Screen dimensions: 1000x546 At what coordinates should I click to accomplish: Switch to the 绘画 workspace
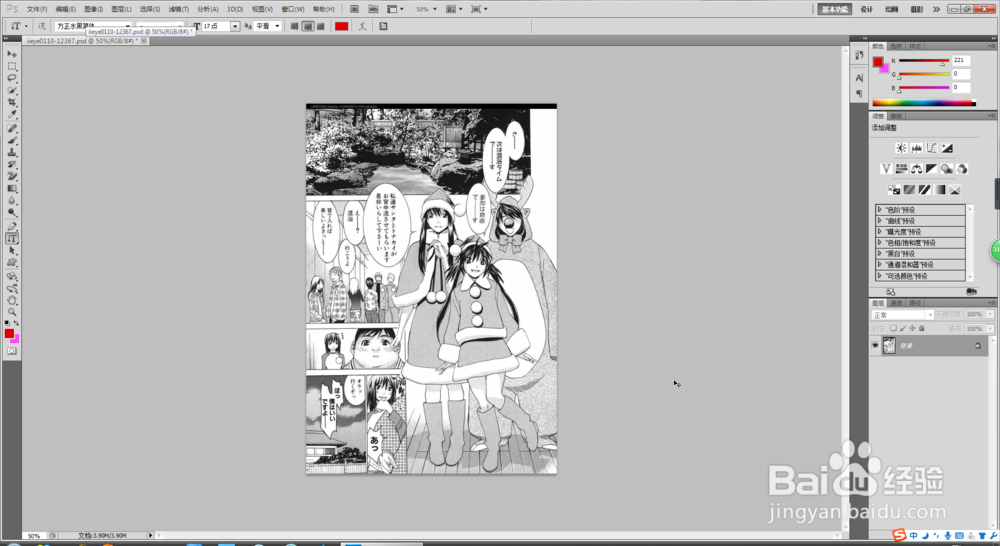tap(892, 10)
